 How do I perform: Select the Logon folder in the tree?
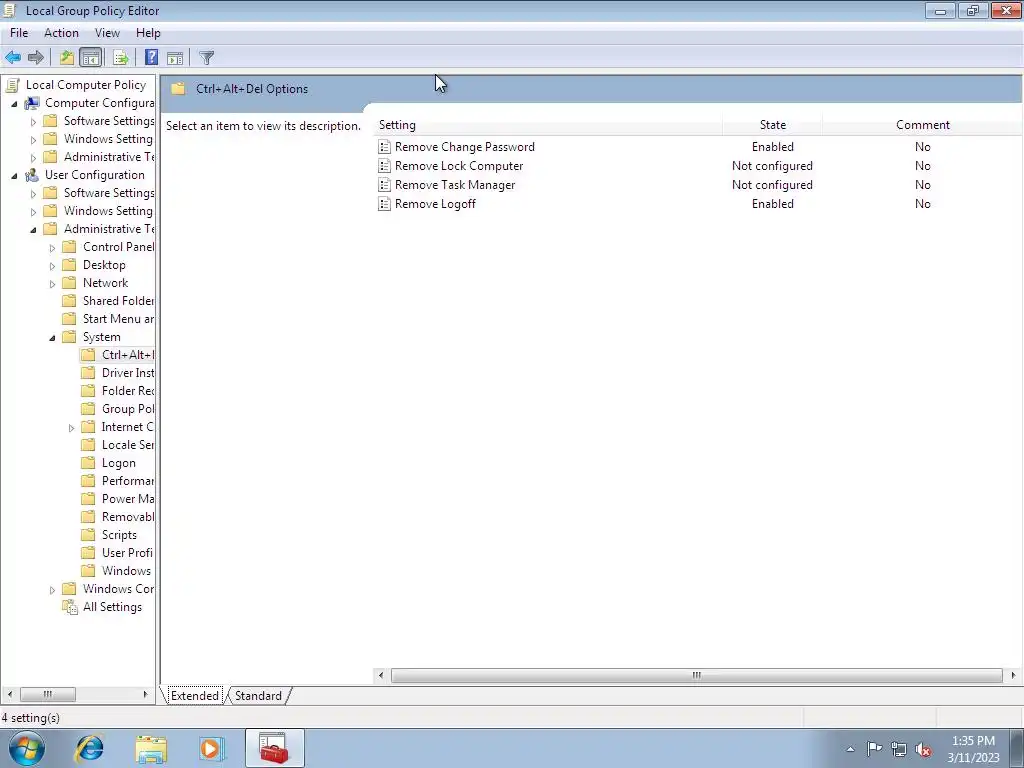coord(119,463)
